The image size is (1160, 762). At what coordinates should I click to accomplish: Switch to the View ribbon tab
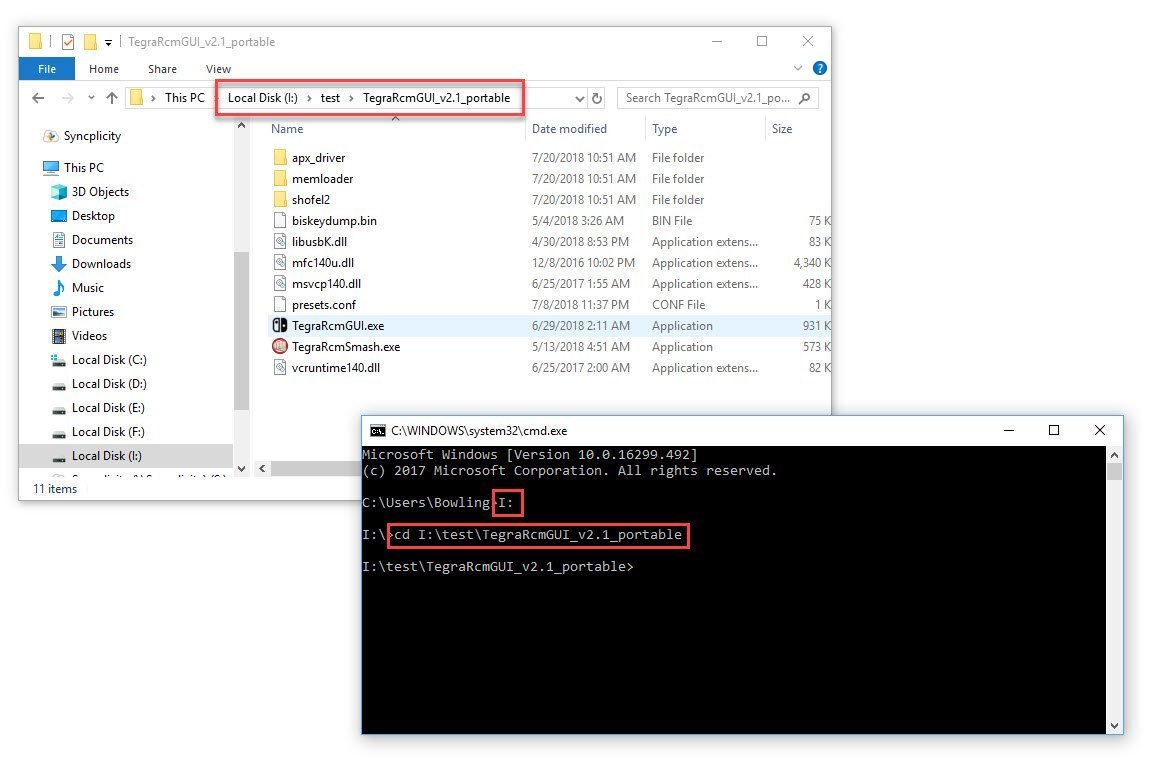click(218, 69)
